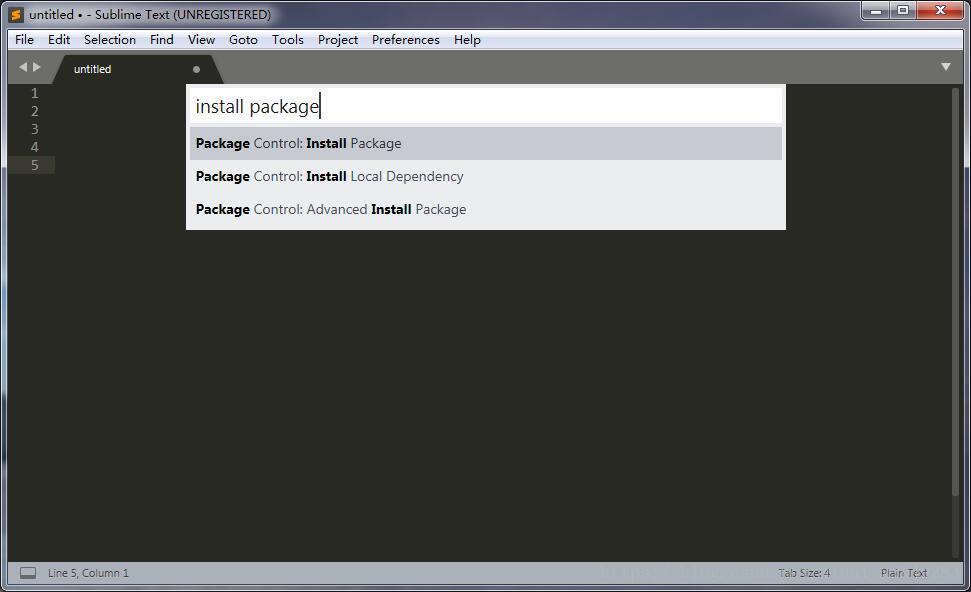971x592 pixels.
Task: Go to the next tab with the right arrow
Action: [37, 67]
